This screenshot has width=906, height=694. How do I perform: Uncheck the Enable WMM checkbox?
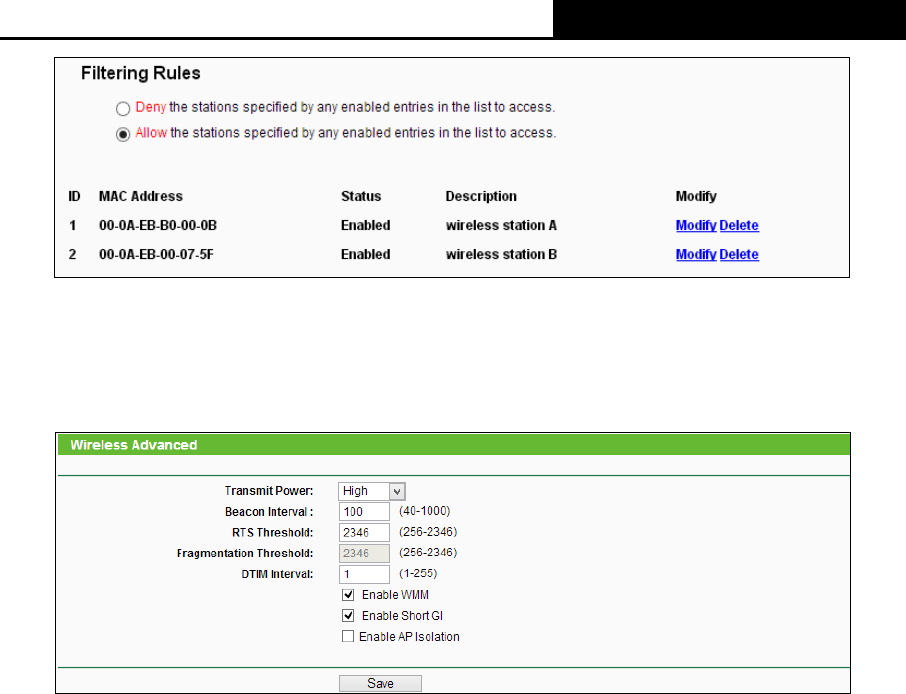pyautogui.click(x=348, y=595)
